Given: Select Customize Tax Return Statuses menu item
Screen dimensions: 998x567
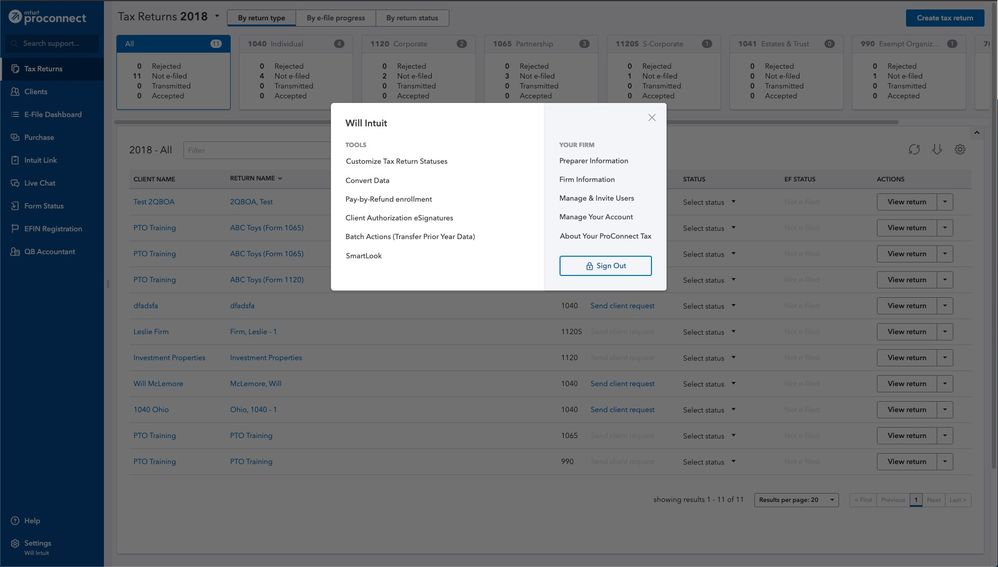Looking at the screenshot, I should [x=396, y=161].
